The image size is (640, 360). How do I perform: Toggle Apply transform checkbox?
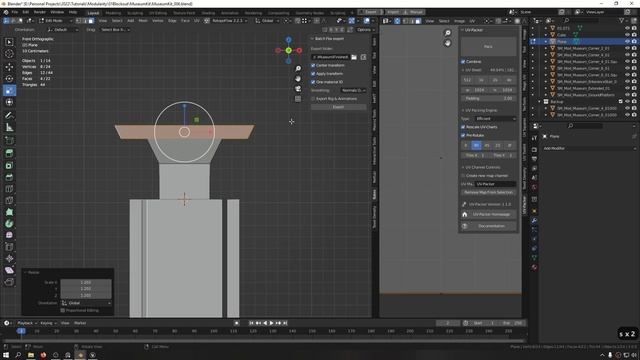(x=313, y=74)
